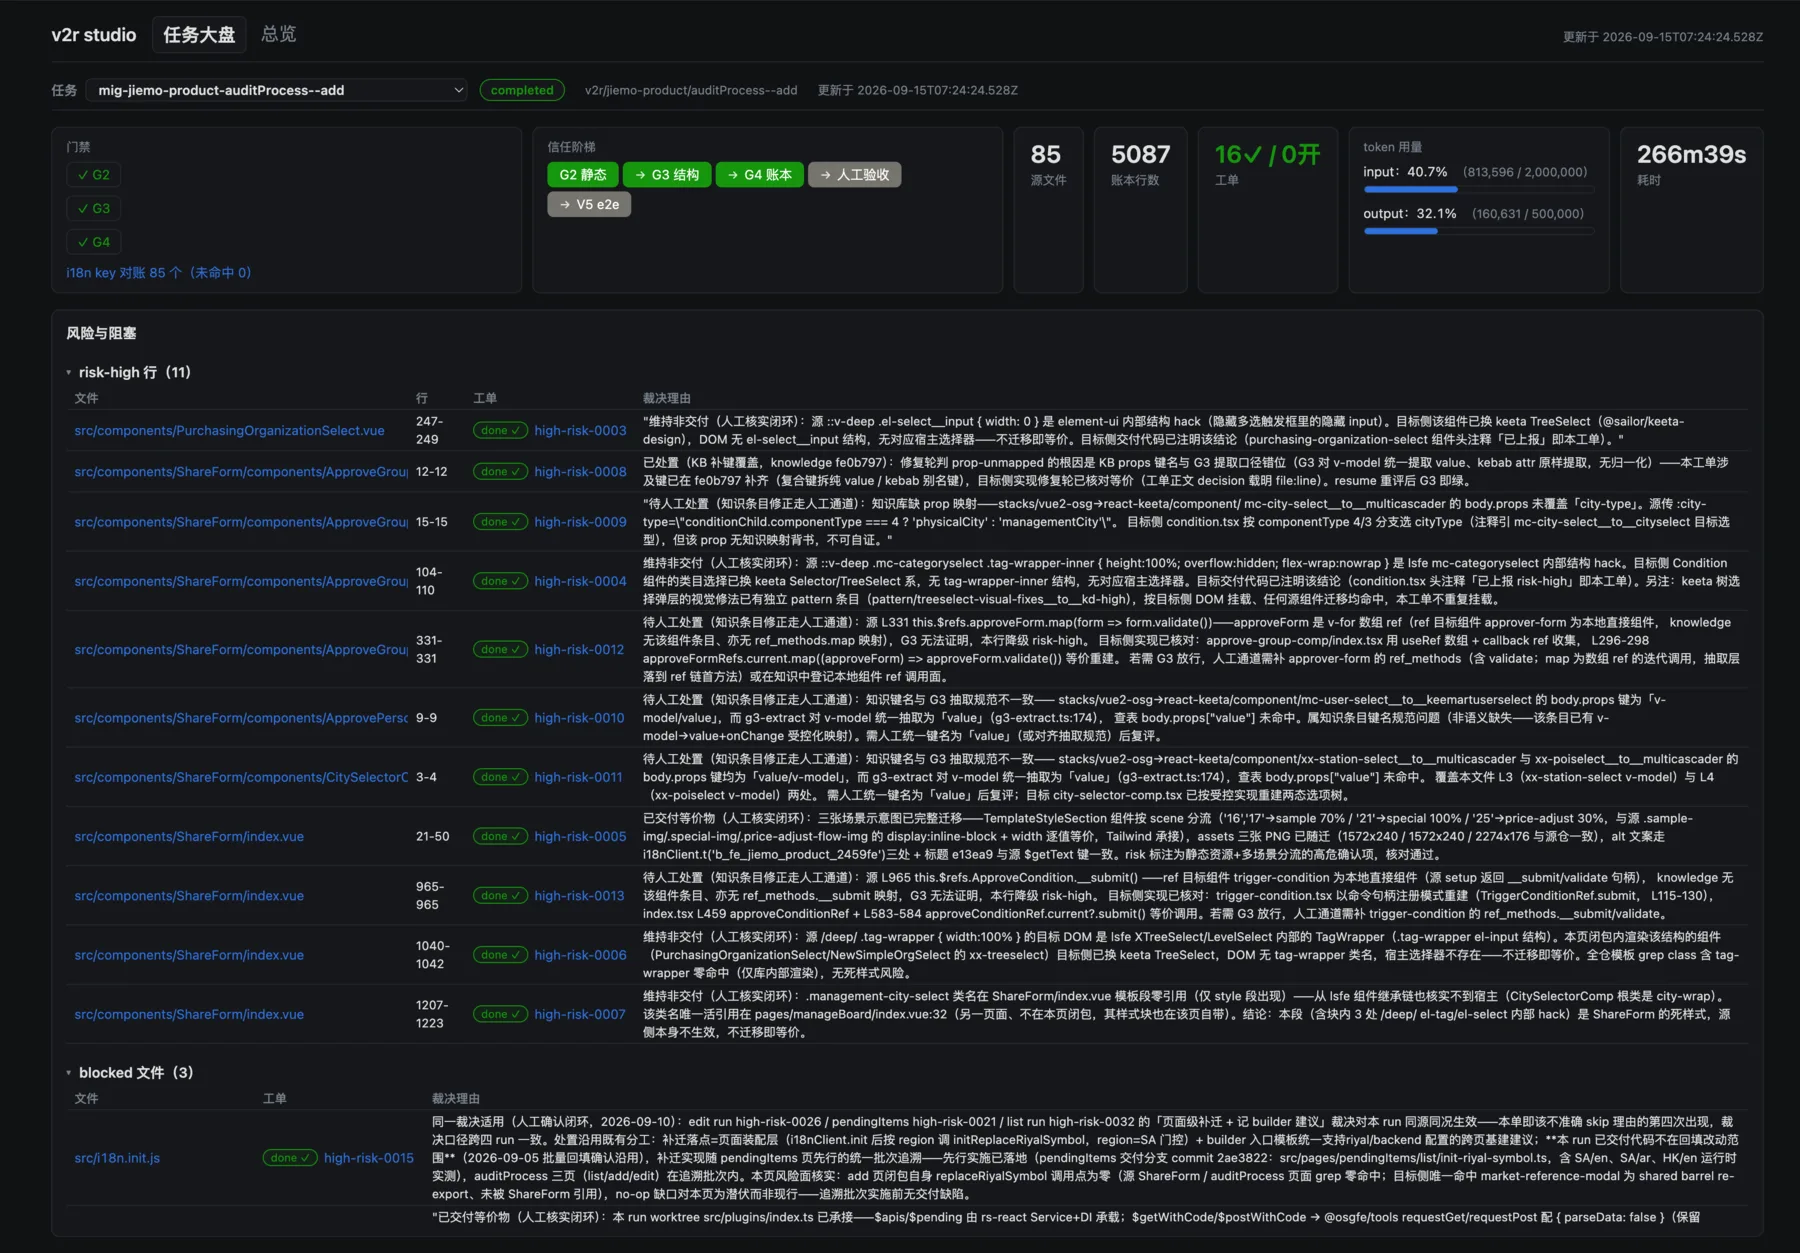Open ticket high-risk-0003
This screenshot has height=1253, width=1800.
580,431
